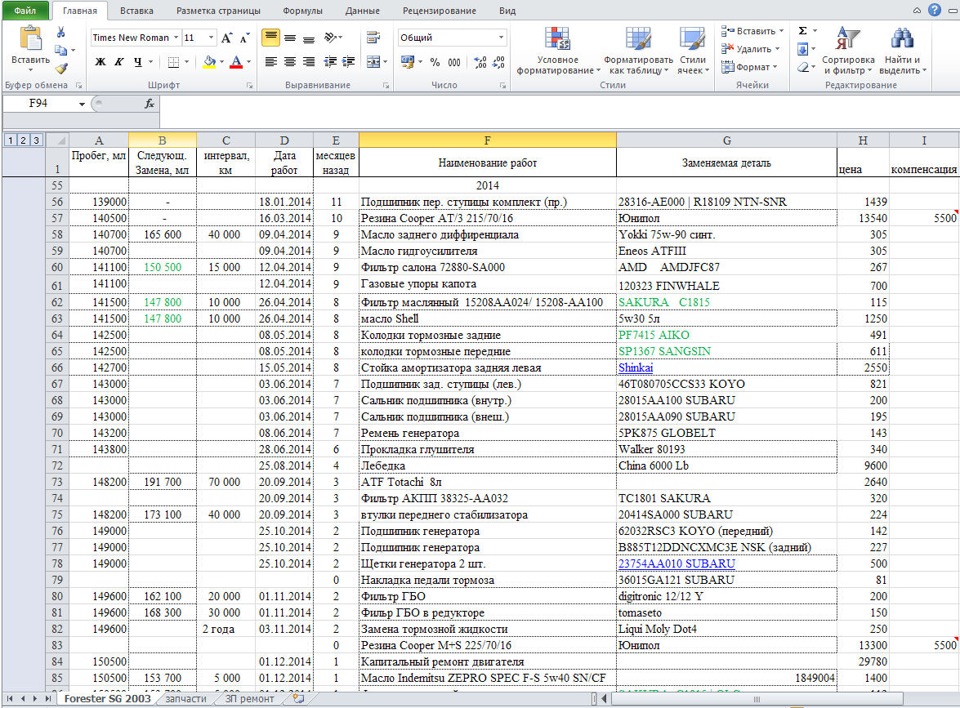The width and height of the screenshot is (960, 708).
Task: Switch to the Разметка страницы tab
Action: [x=218, y=10]
